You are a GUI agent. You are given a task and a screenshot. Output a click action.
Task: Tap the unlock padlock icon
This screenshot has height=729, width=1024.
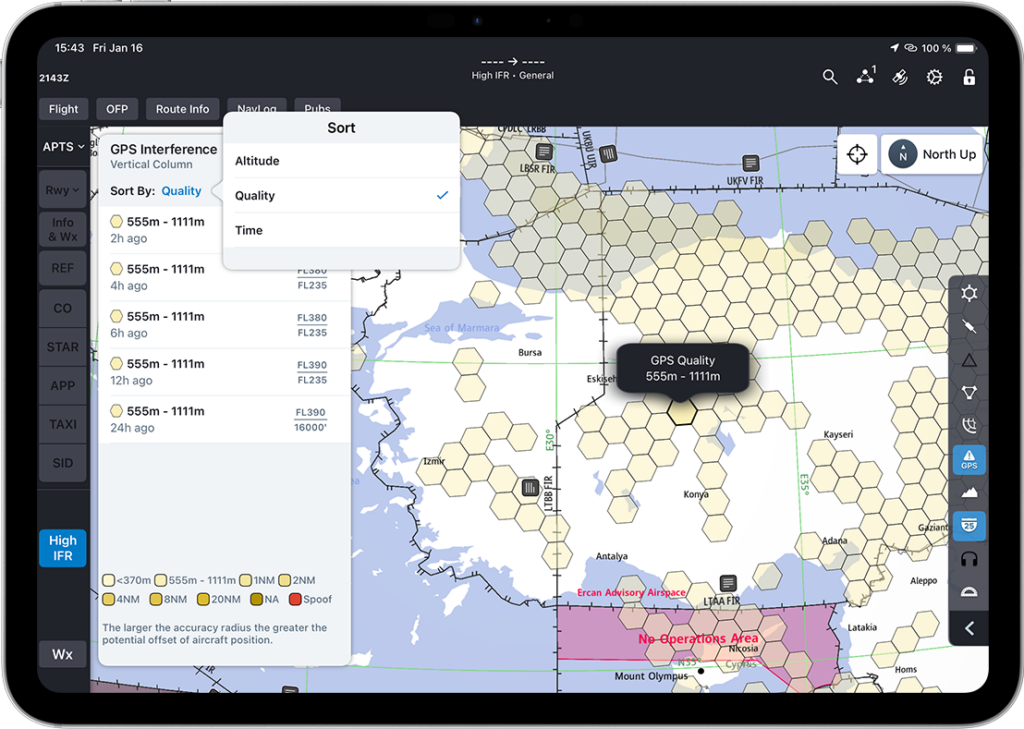click(969, 77)
